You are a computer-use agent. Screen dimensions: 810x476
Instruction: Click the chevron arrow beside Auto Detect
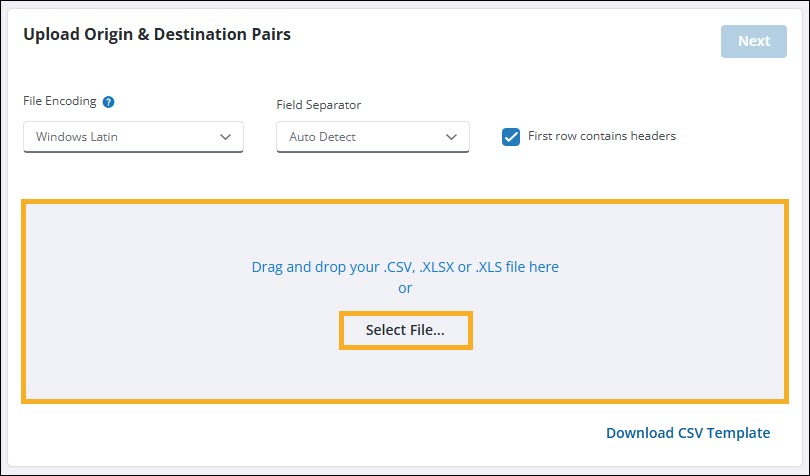[451, 137]
